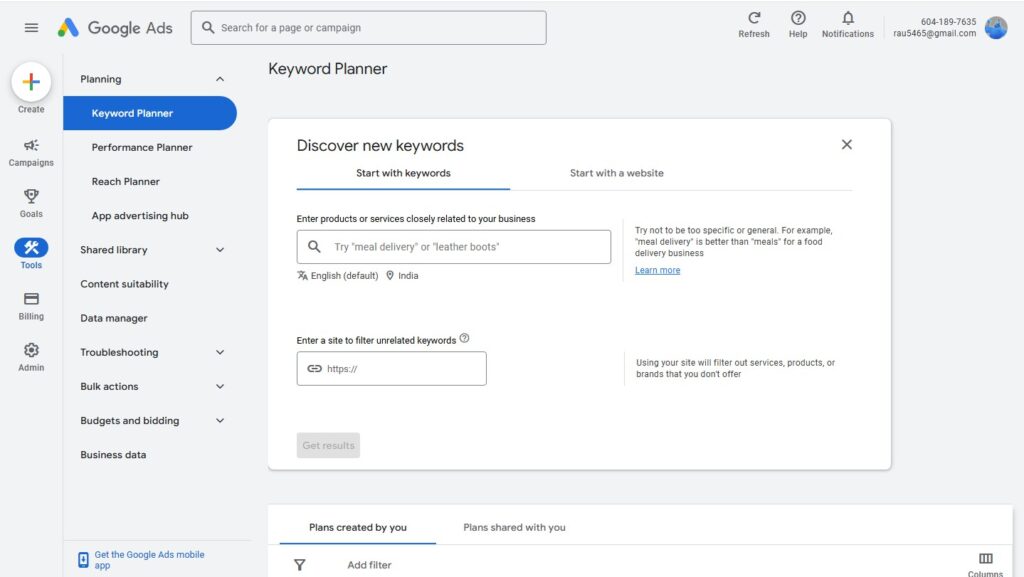This screenshot has height=577, width=1024.
Task: Open App advertising hub
Action: click(x=140, y=216)
